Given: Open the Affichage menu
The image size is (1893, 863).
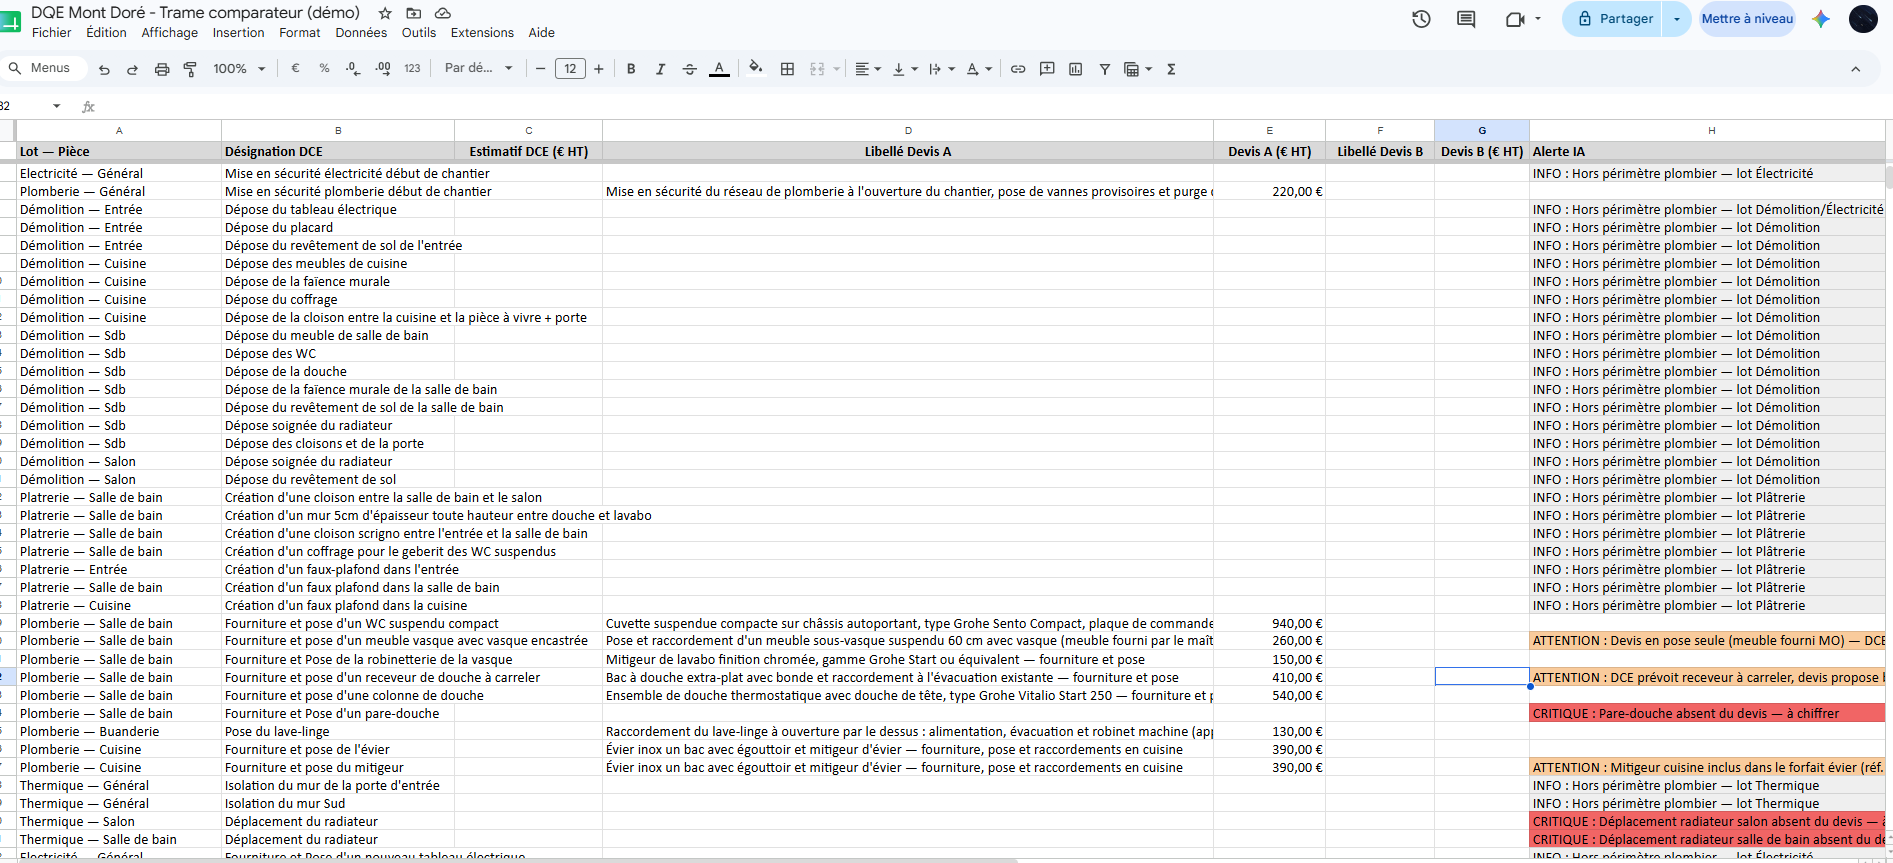Looking at the screenshot, I should click(169, 33).
